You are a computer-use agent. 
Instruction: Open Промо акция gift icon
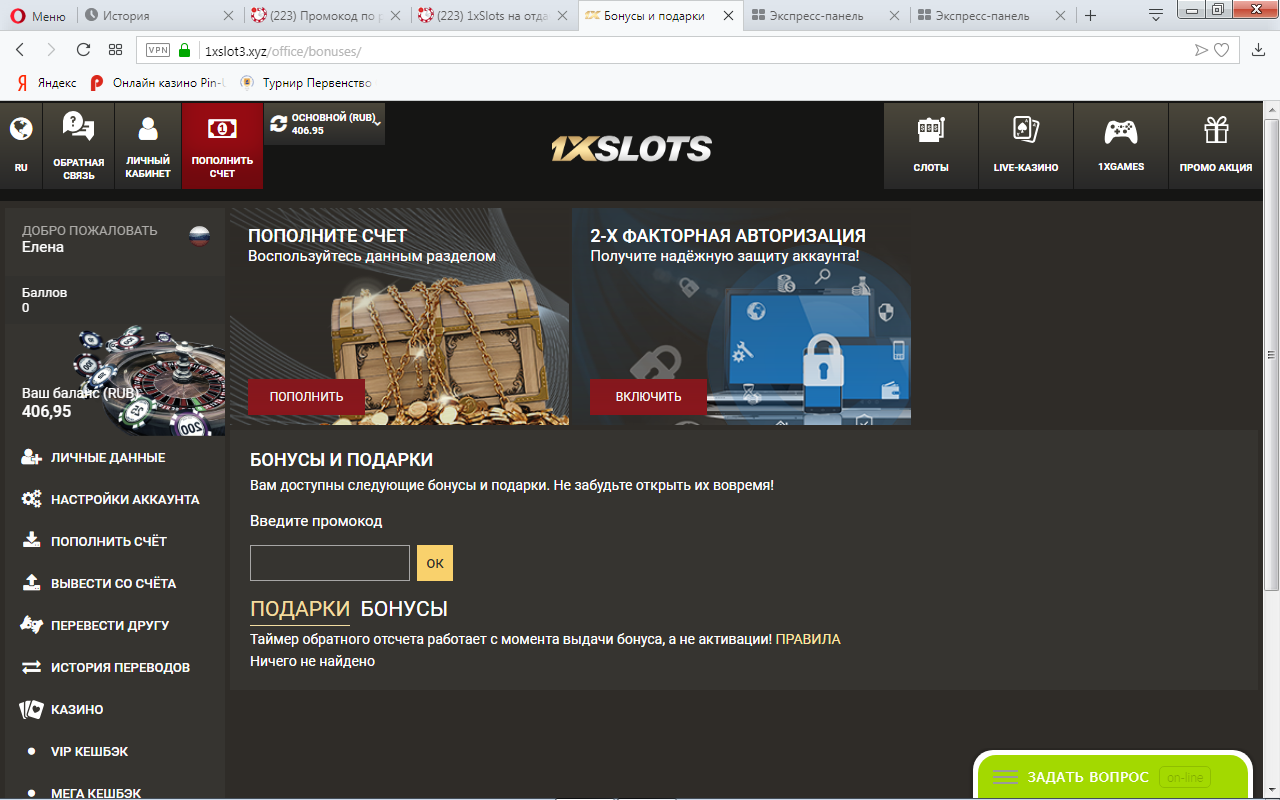coord(1216,130)
